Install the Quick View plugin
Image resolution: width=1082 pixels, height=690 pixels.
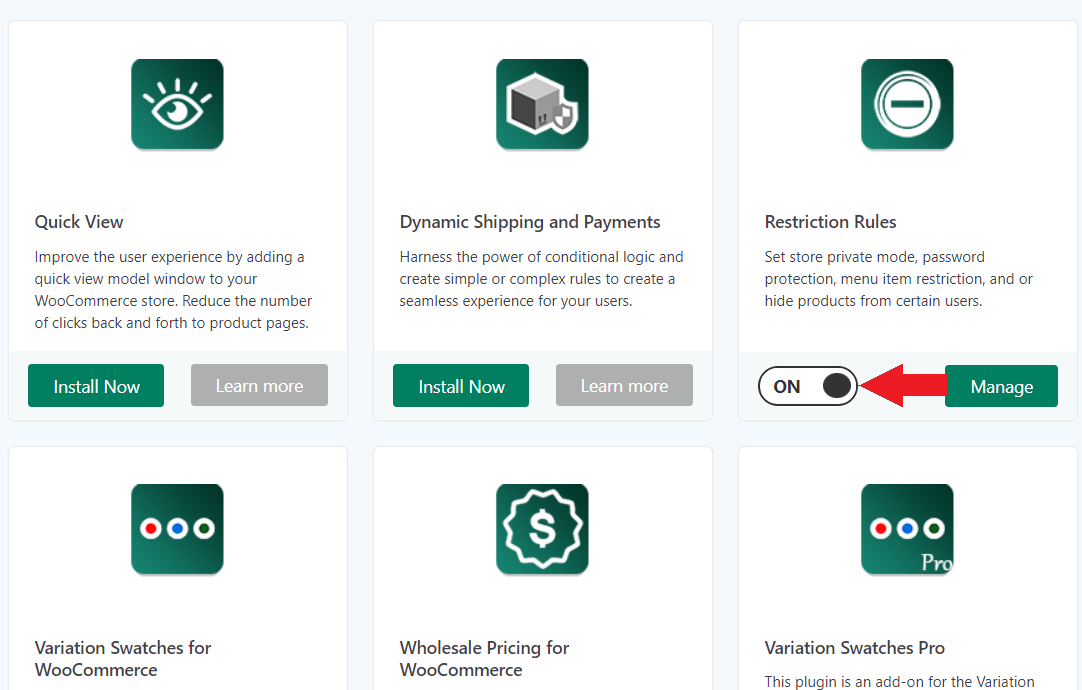coord(96,386)
